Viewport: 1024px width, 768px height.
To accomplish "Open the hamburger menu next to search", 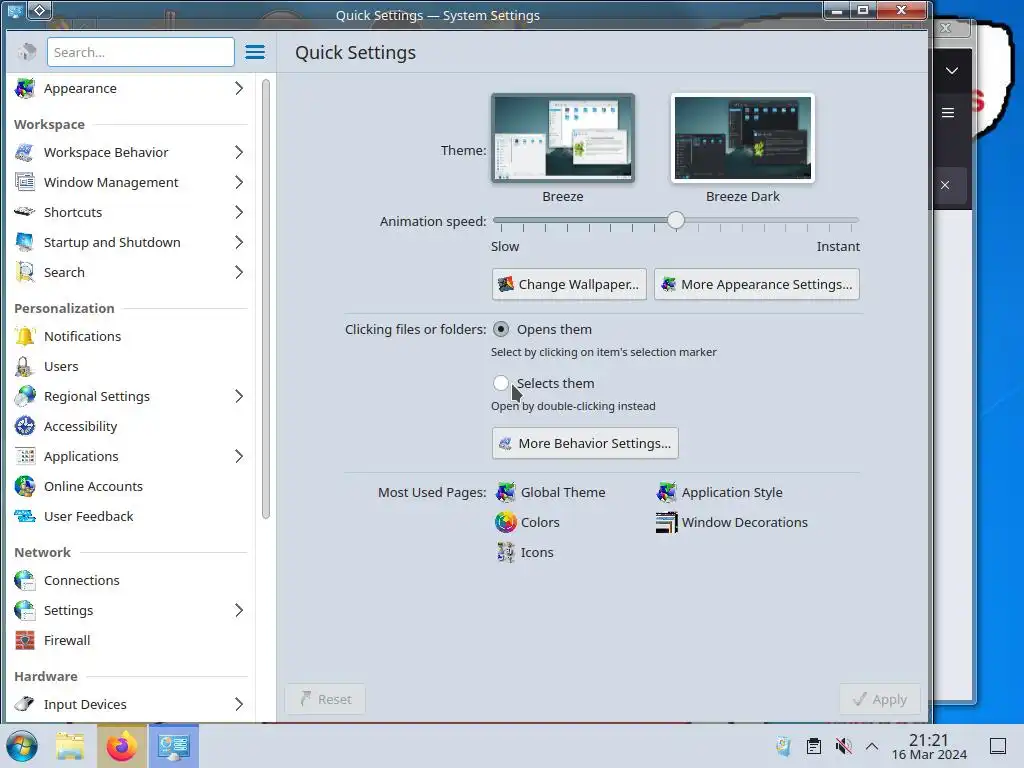I will coord(255,52).
